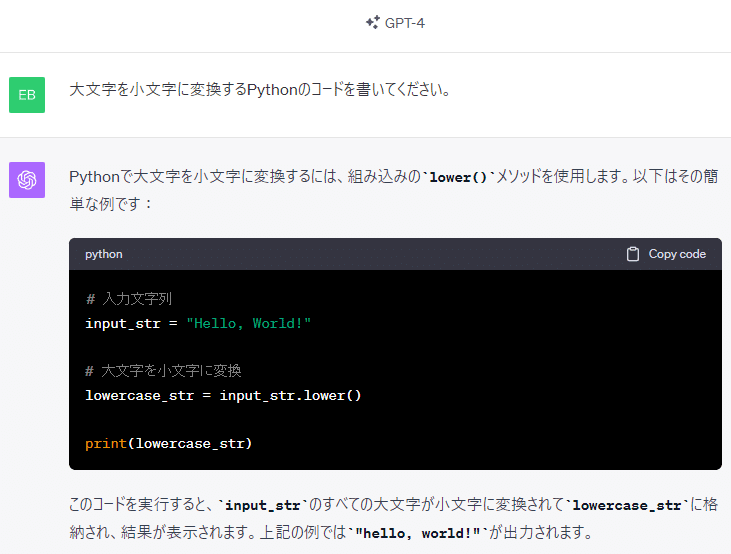Click the 大文字を小文字に変換 code comment
Screen dimensions: 731x554
[x=164, y=371]
